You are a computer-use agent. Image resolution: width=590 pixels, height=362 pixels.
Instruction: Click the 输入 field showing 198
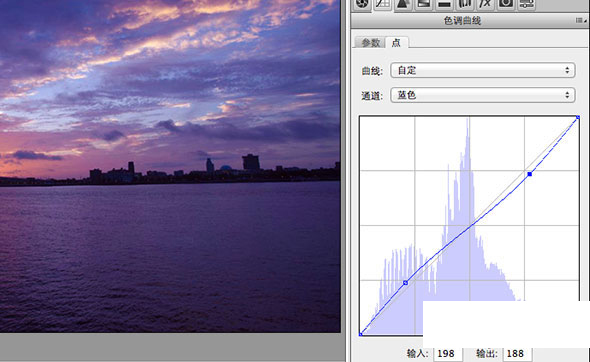click(447, 354)
